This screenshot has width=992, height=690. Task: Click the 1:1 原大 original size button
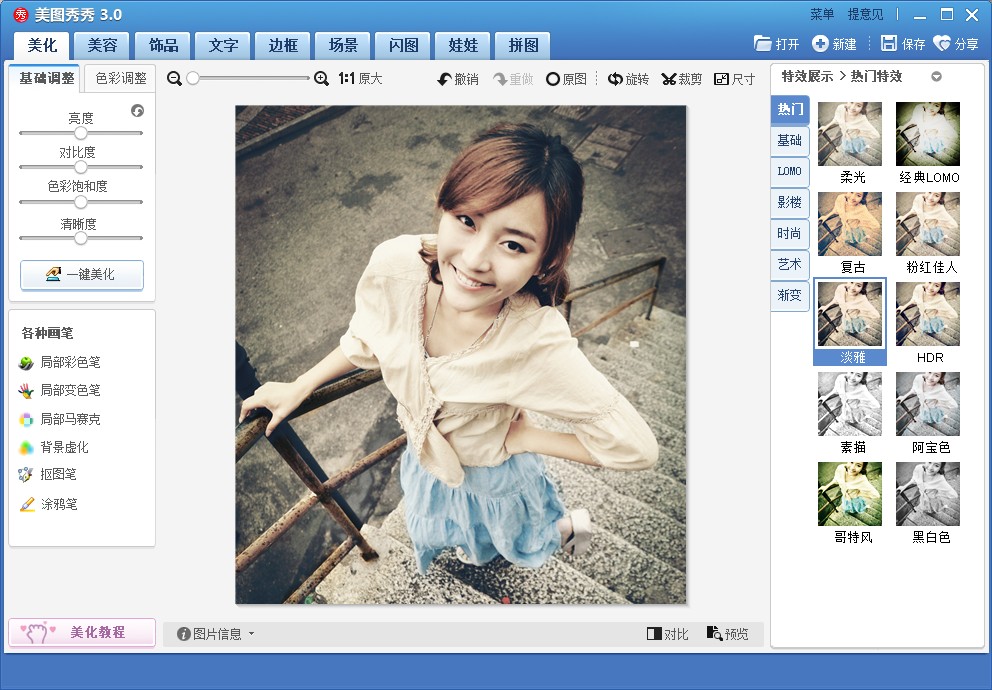[x=360, y=78]
